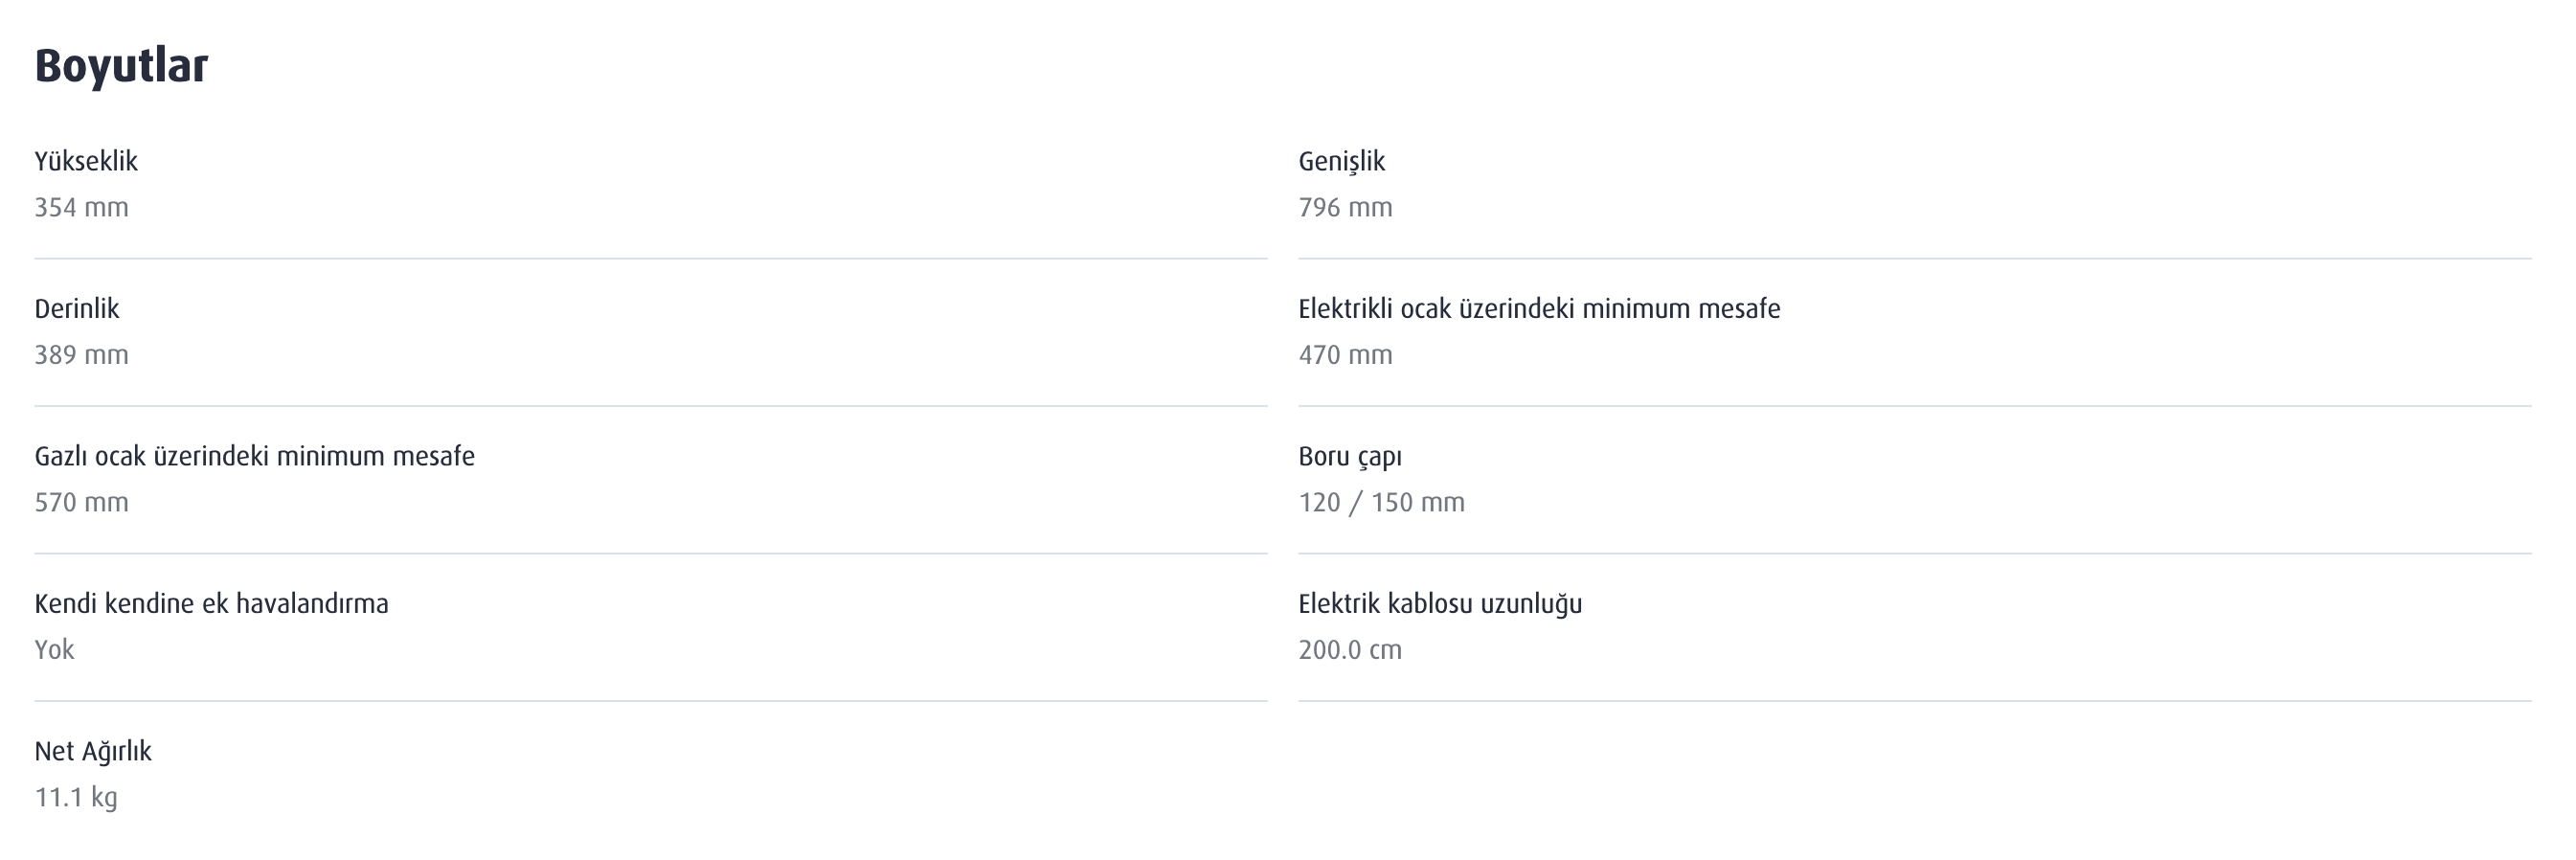2576x860 pixels.
Task: Select Elektrik kablosu uzunluğu label
Action: [1440, 603]
